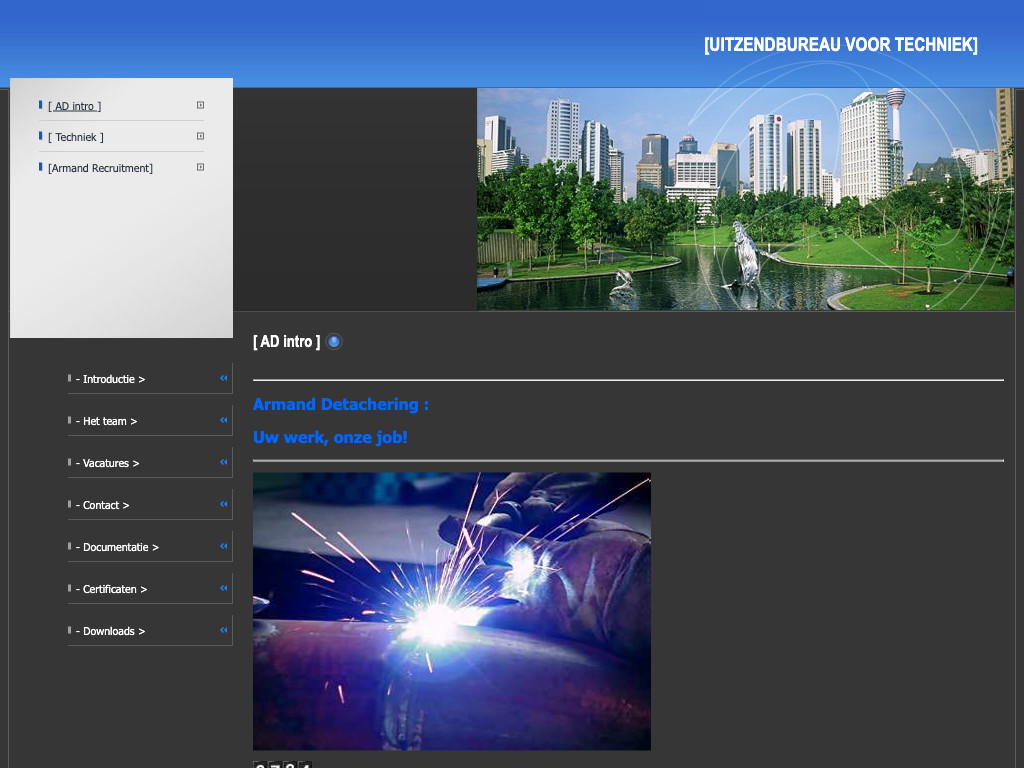The image size is (1024, 768).
Task: Switch to the [ Techniek ] menu section
Action: (x=76, y=137)
